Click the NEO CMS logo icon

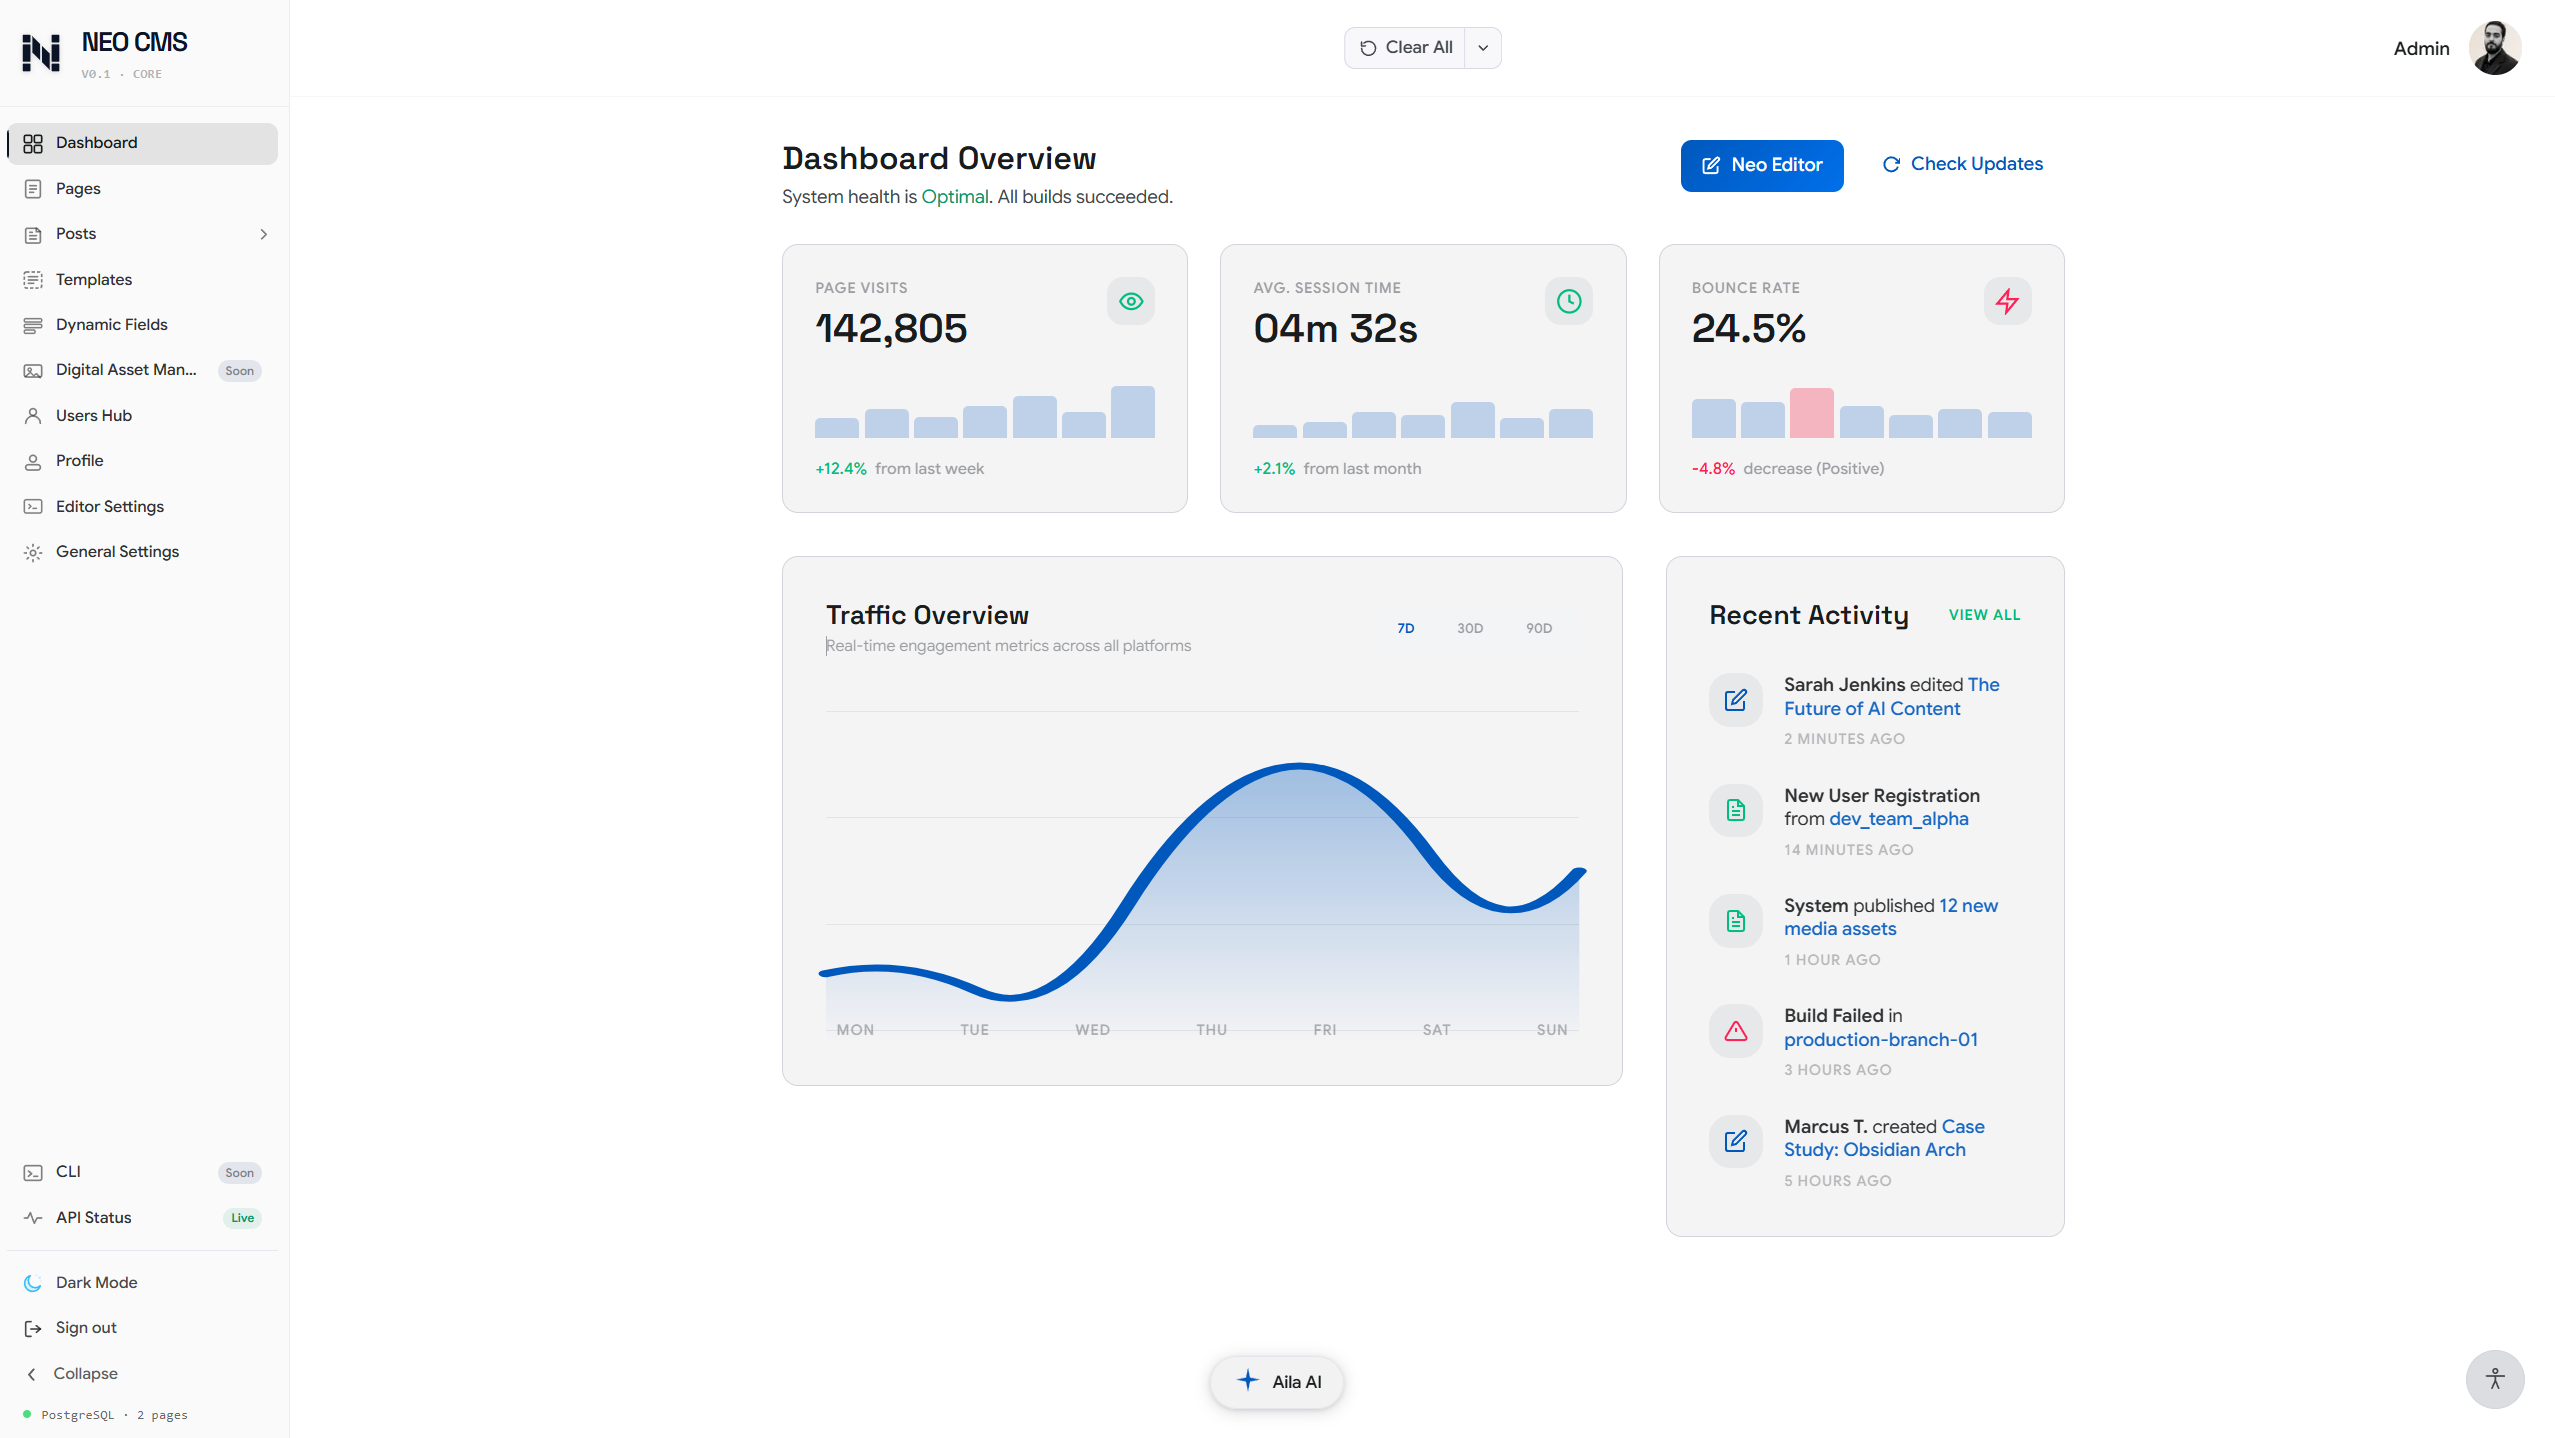pyautogui.click(x=41, y=52)
